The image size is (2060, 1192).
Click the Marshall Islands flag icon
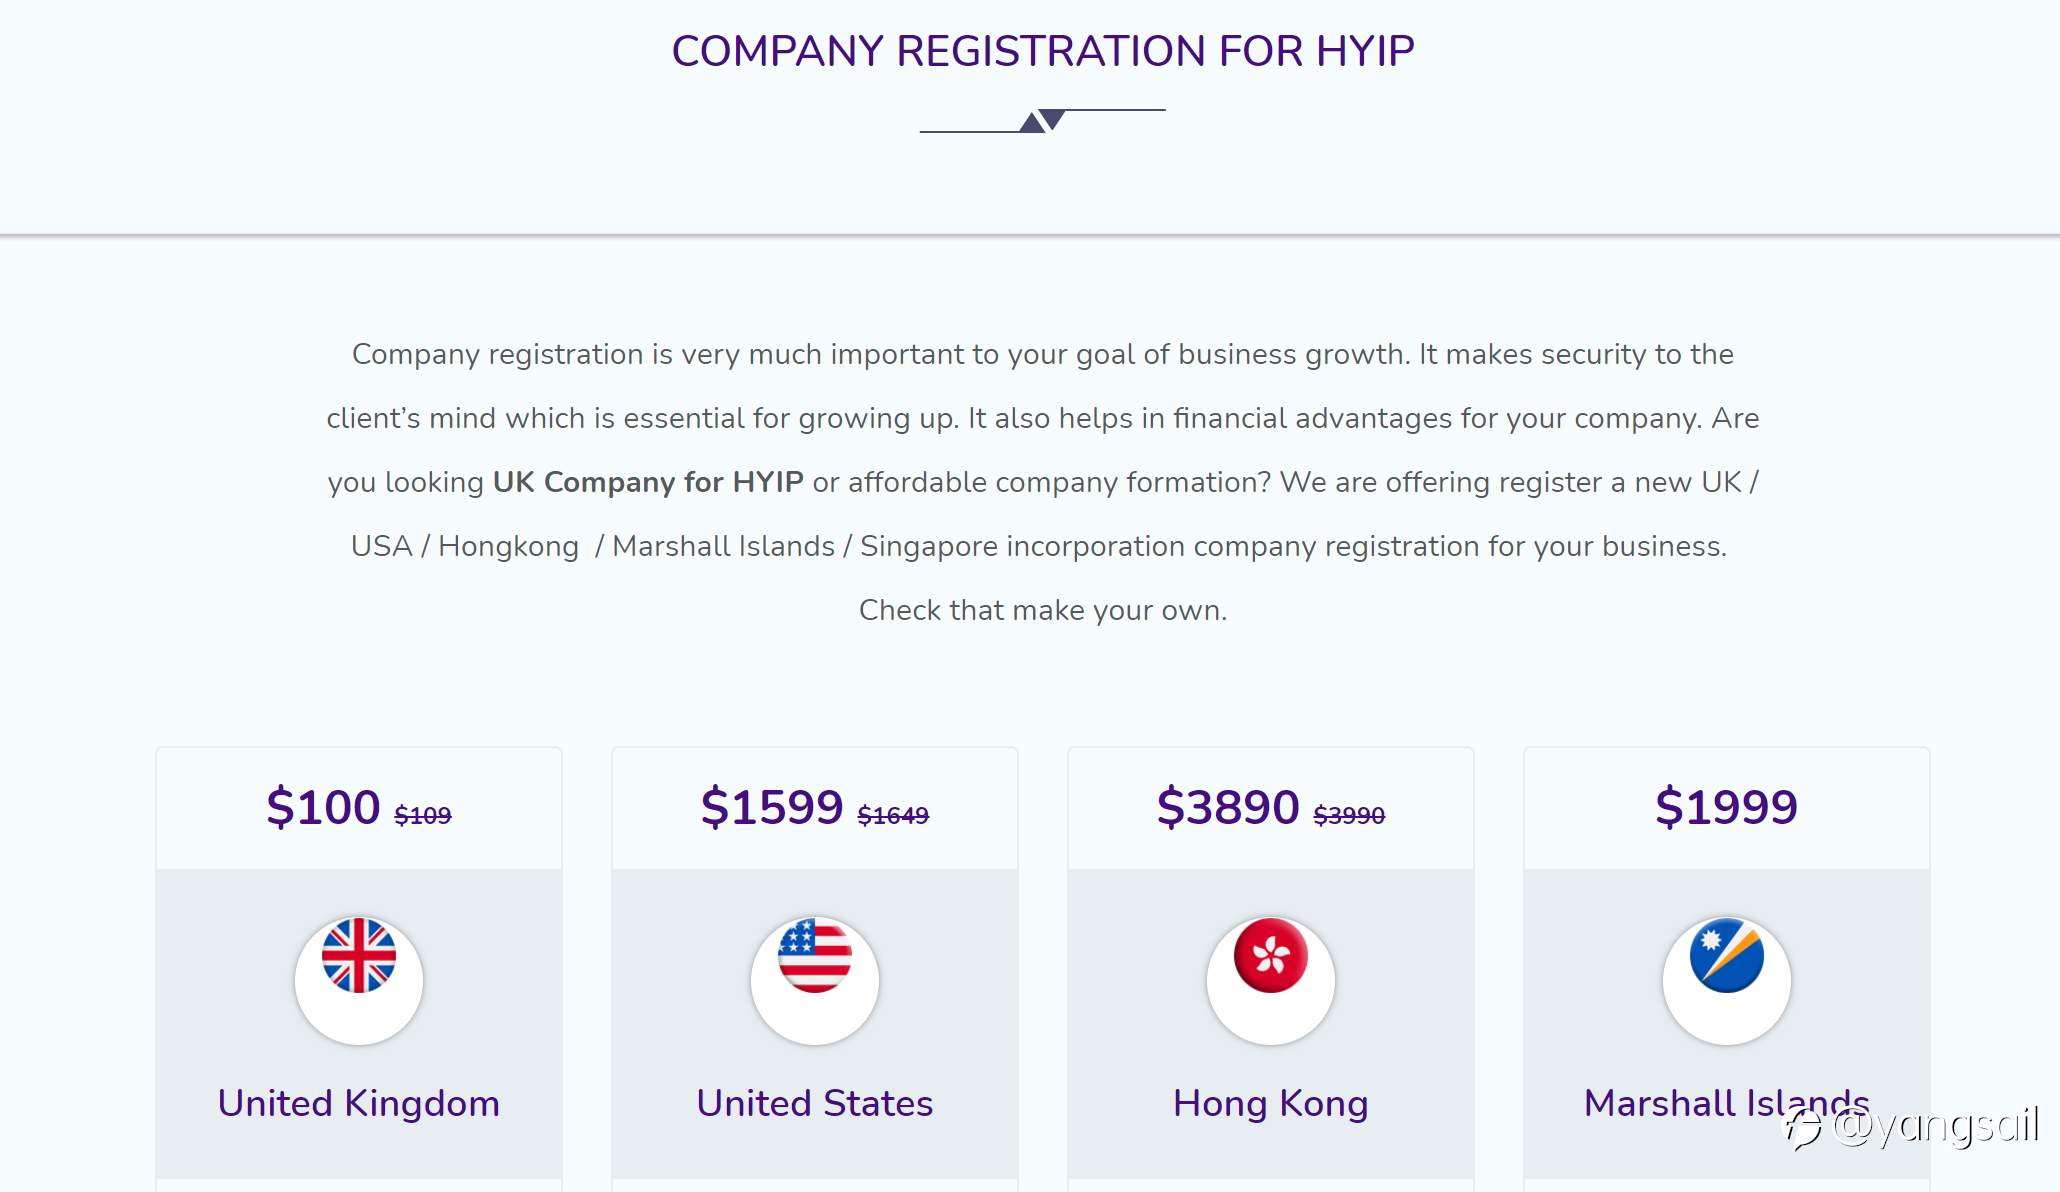coord(1727,956)
